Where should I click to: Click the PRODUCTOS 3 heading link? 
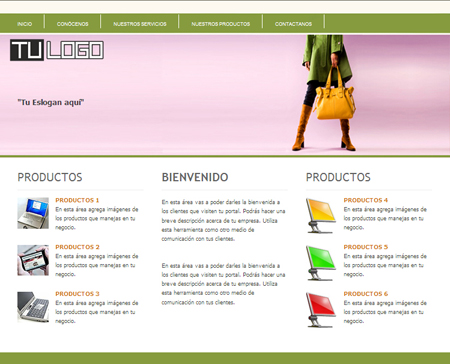tap(77, 294)
